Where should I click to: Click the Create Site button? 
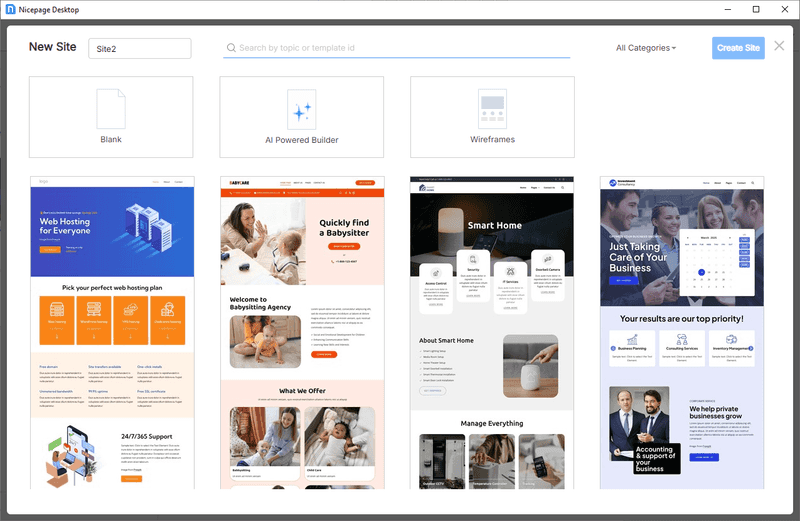point(738,48)
